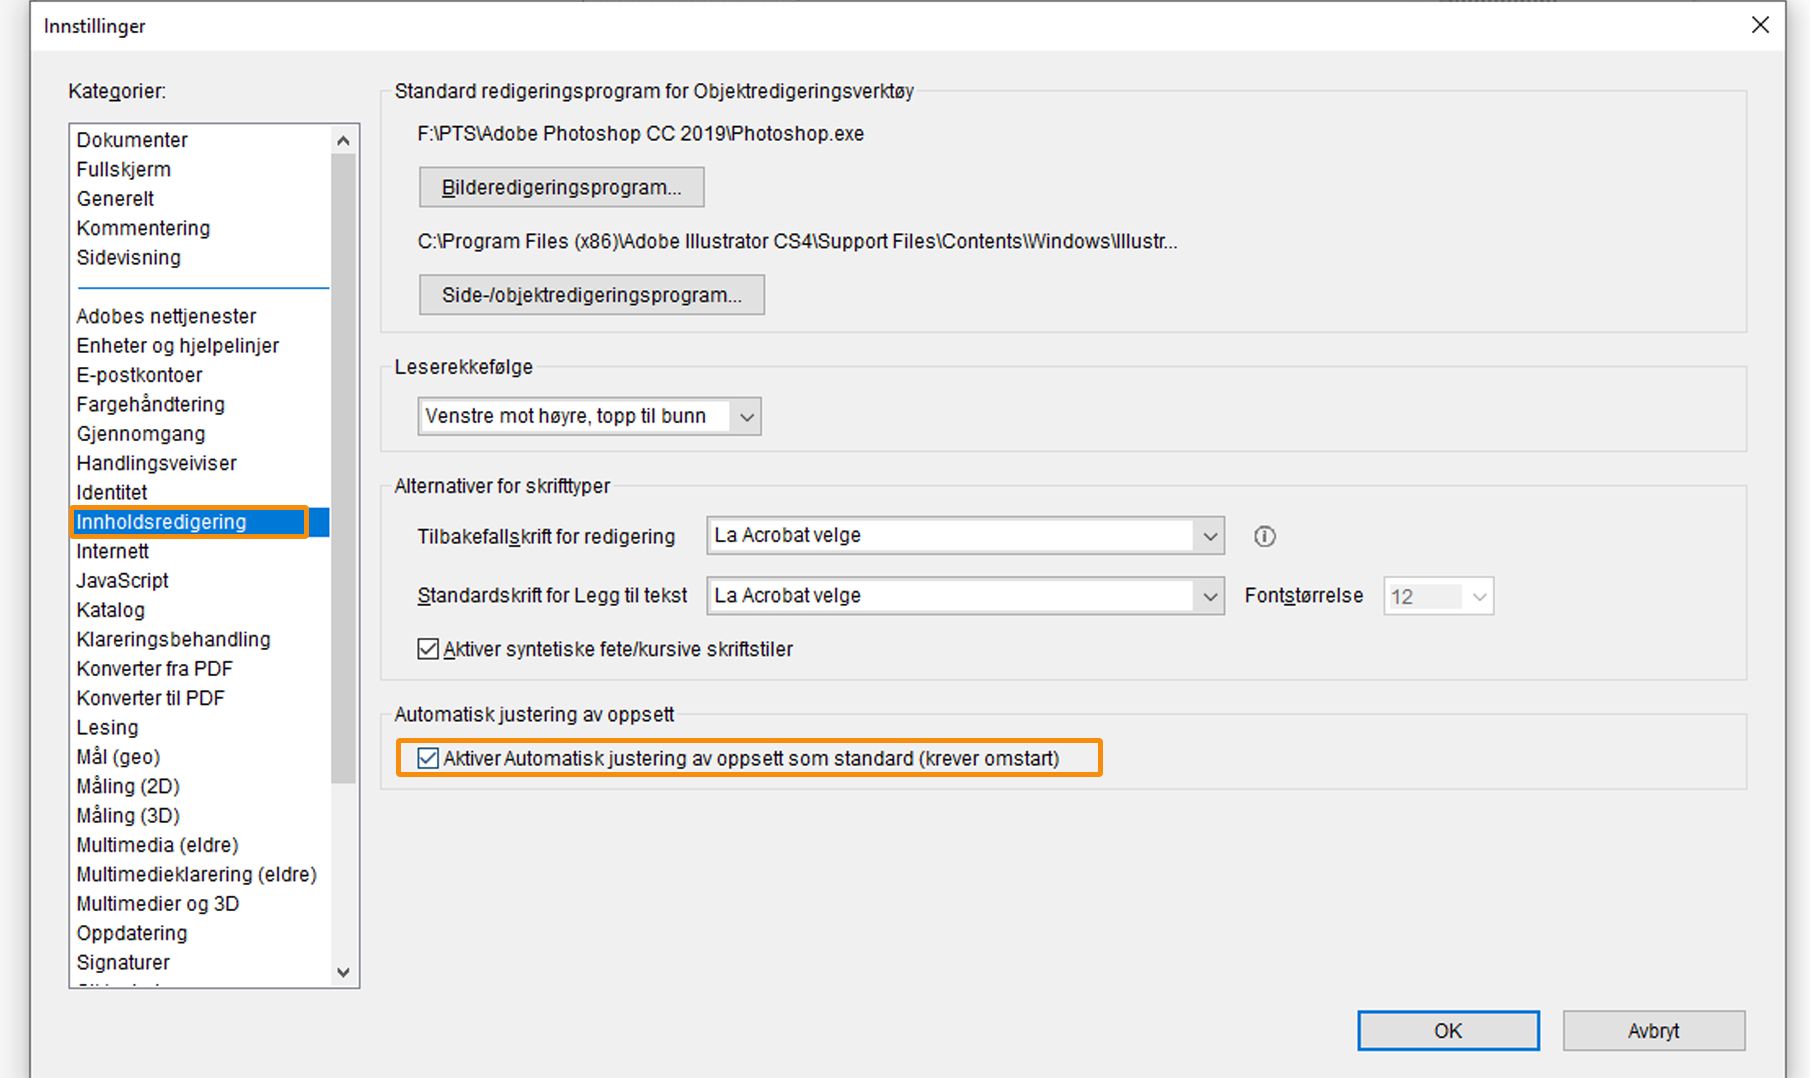
Task: Disable Automatisk justering av oppsett checkbox
Action: click(429, 758)
